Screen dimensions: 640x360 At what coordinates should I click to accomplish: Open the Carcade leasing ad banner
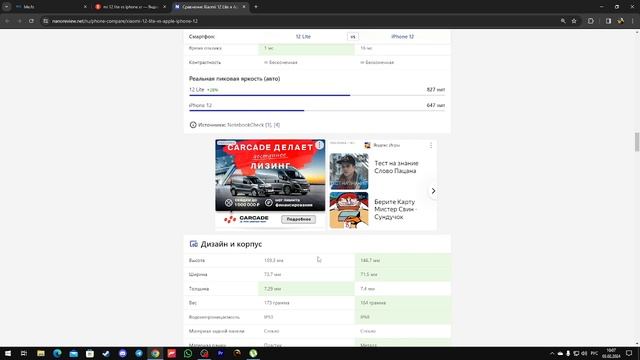pyautogui.click(x=270, y=175)
